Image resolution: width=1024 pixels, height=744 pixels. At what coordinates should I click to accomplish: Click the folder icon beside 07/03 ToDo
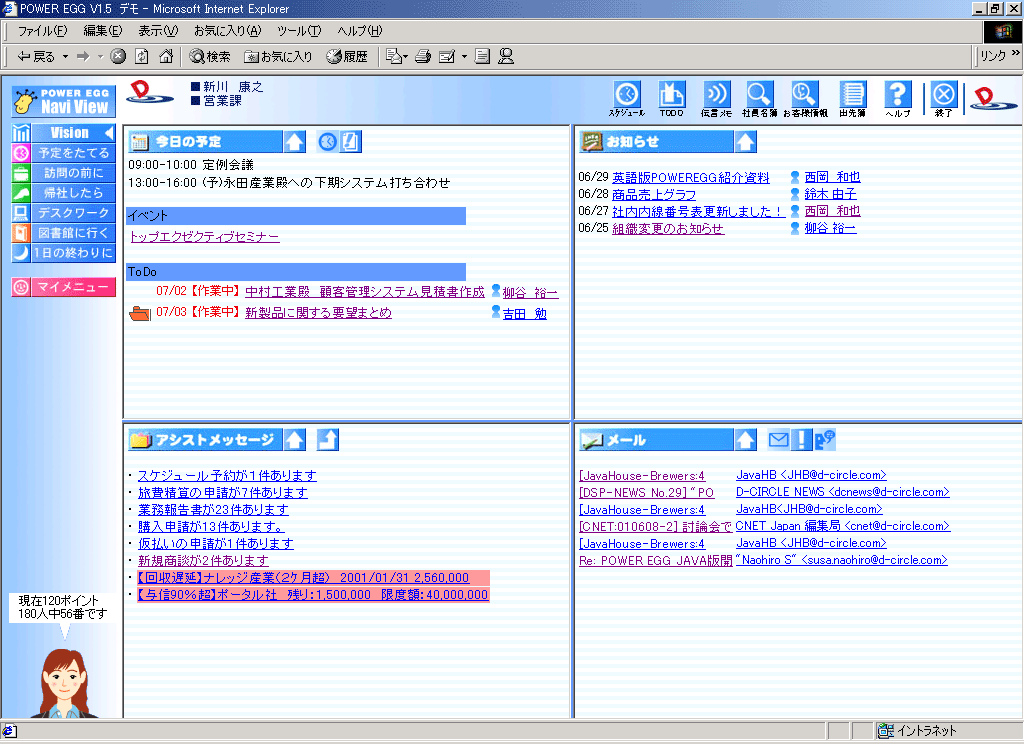coord(140,314)
